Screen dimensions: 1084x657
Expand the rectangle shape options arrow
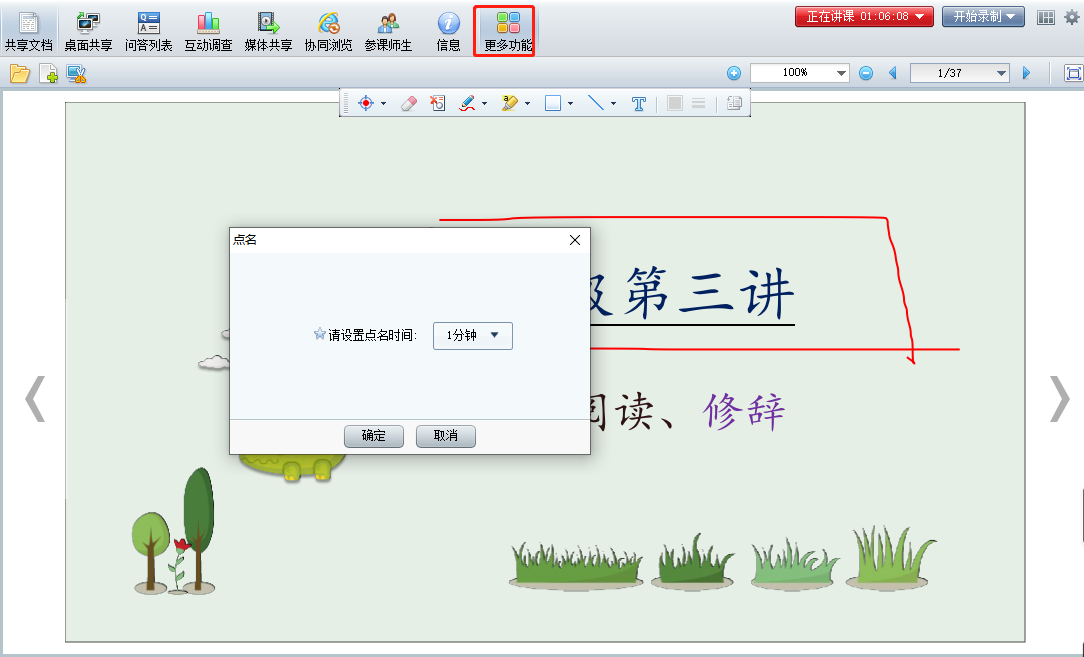[570, 104]
